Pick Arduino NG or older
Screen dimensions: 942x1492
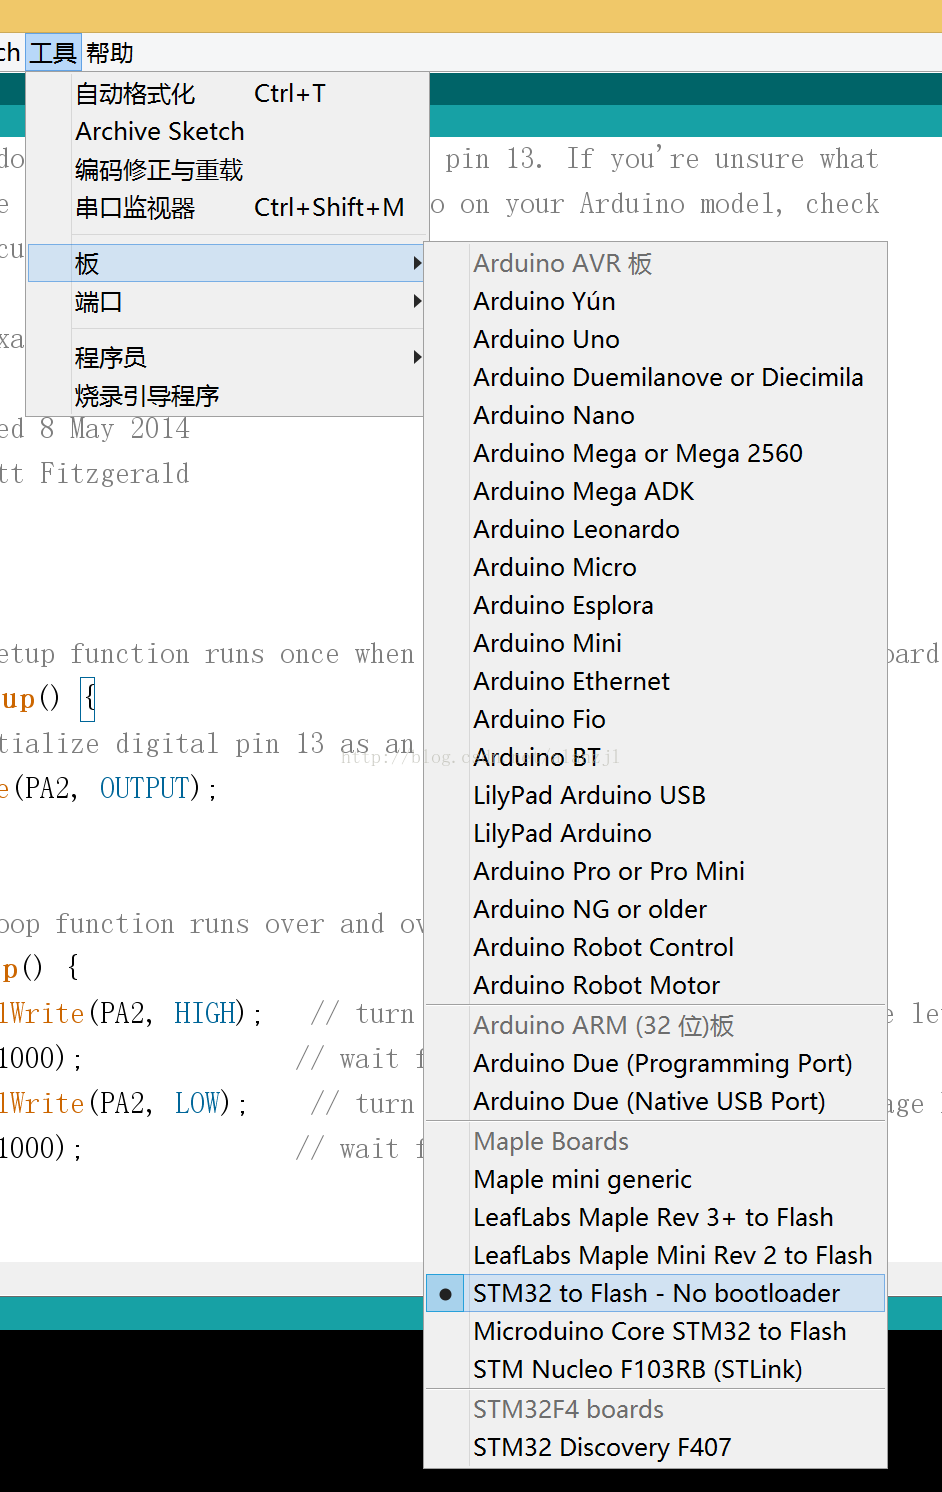656,910
